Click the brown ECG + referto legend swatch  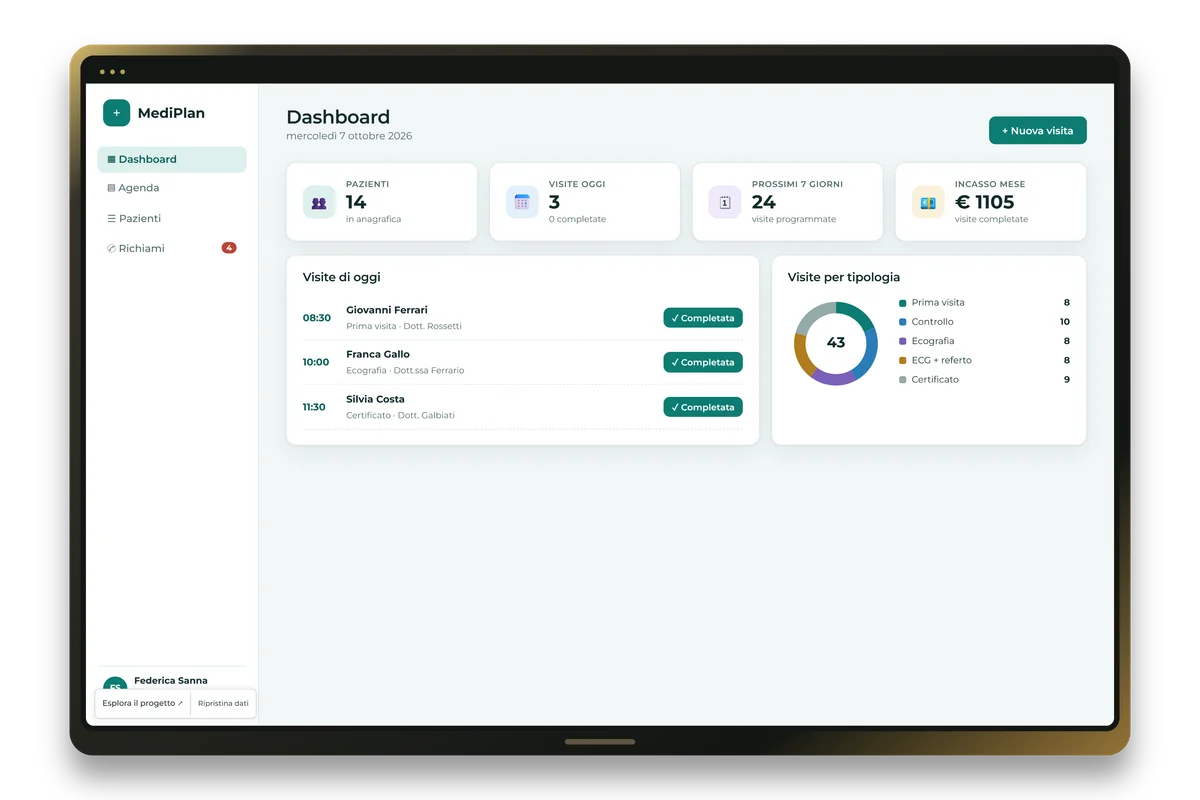pyautogui.click(x=903, y=360)
